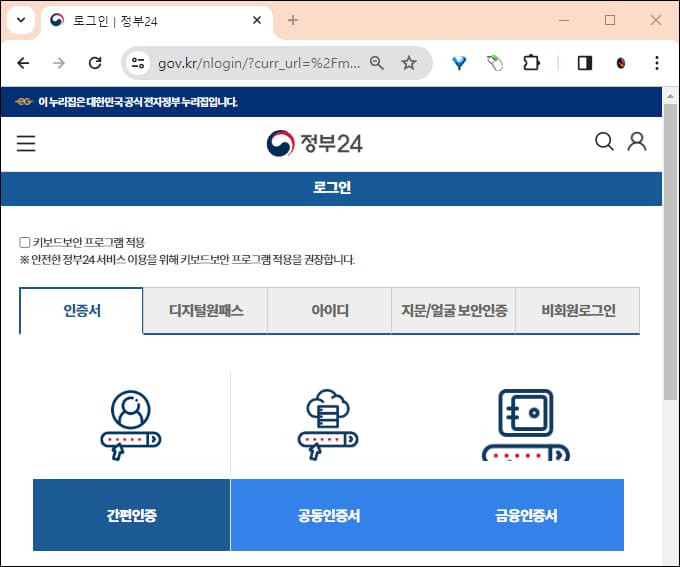The width and height of the screenshot is (680, 567).
Task: Open the hamburger site menu
Action: click(26, 143)
